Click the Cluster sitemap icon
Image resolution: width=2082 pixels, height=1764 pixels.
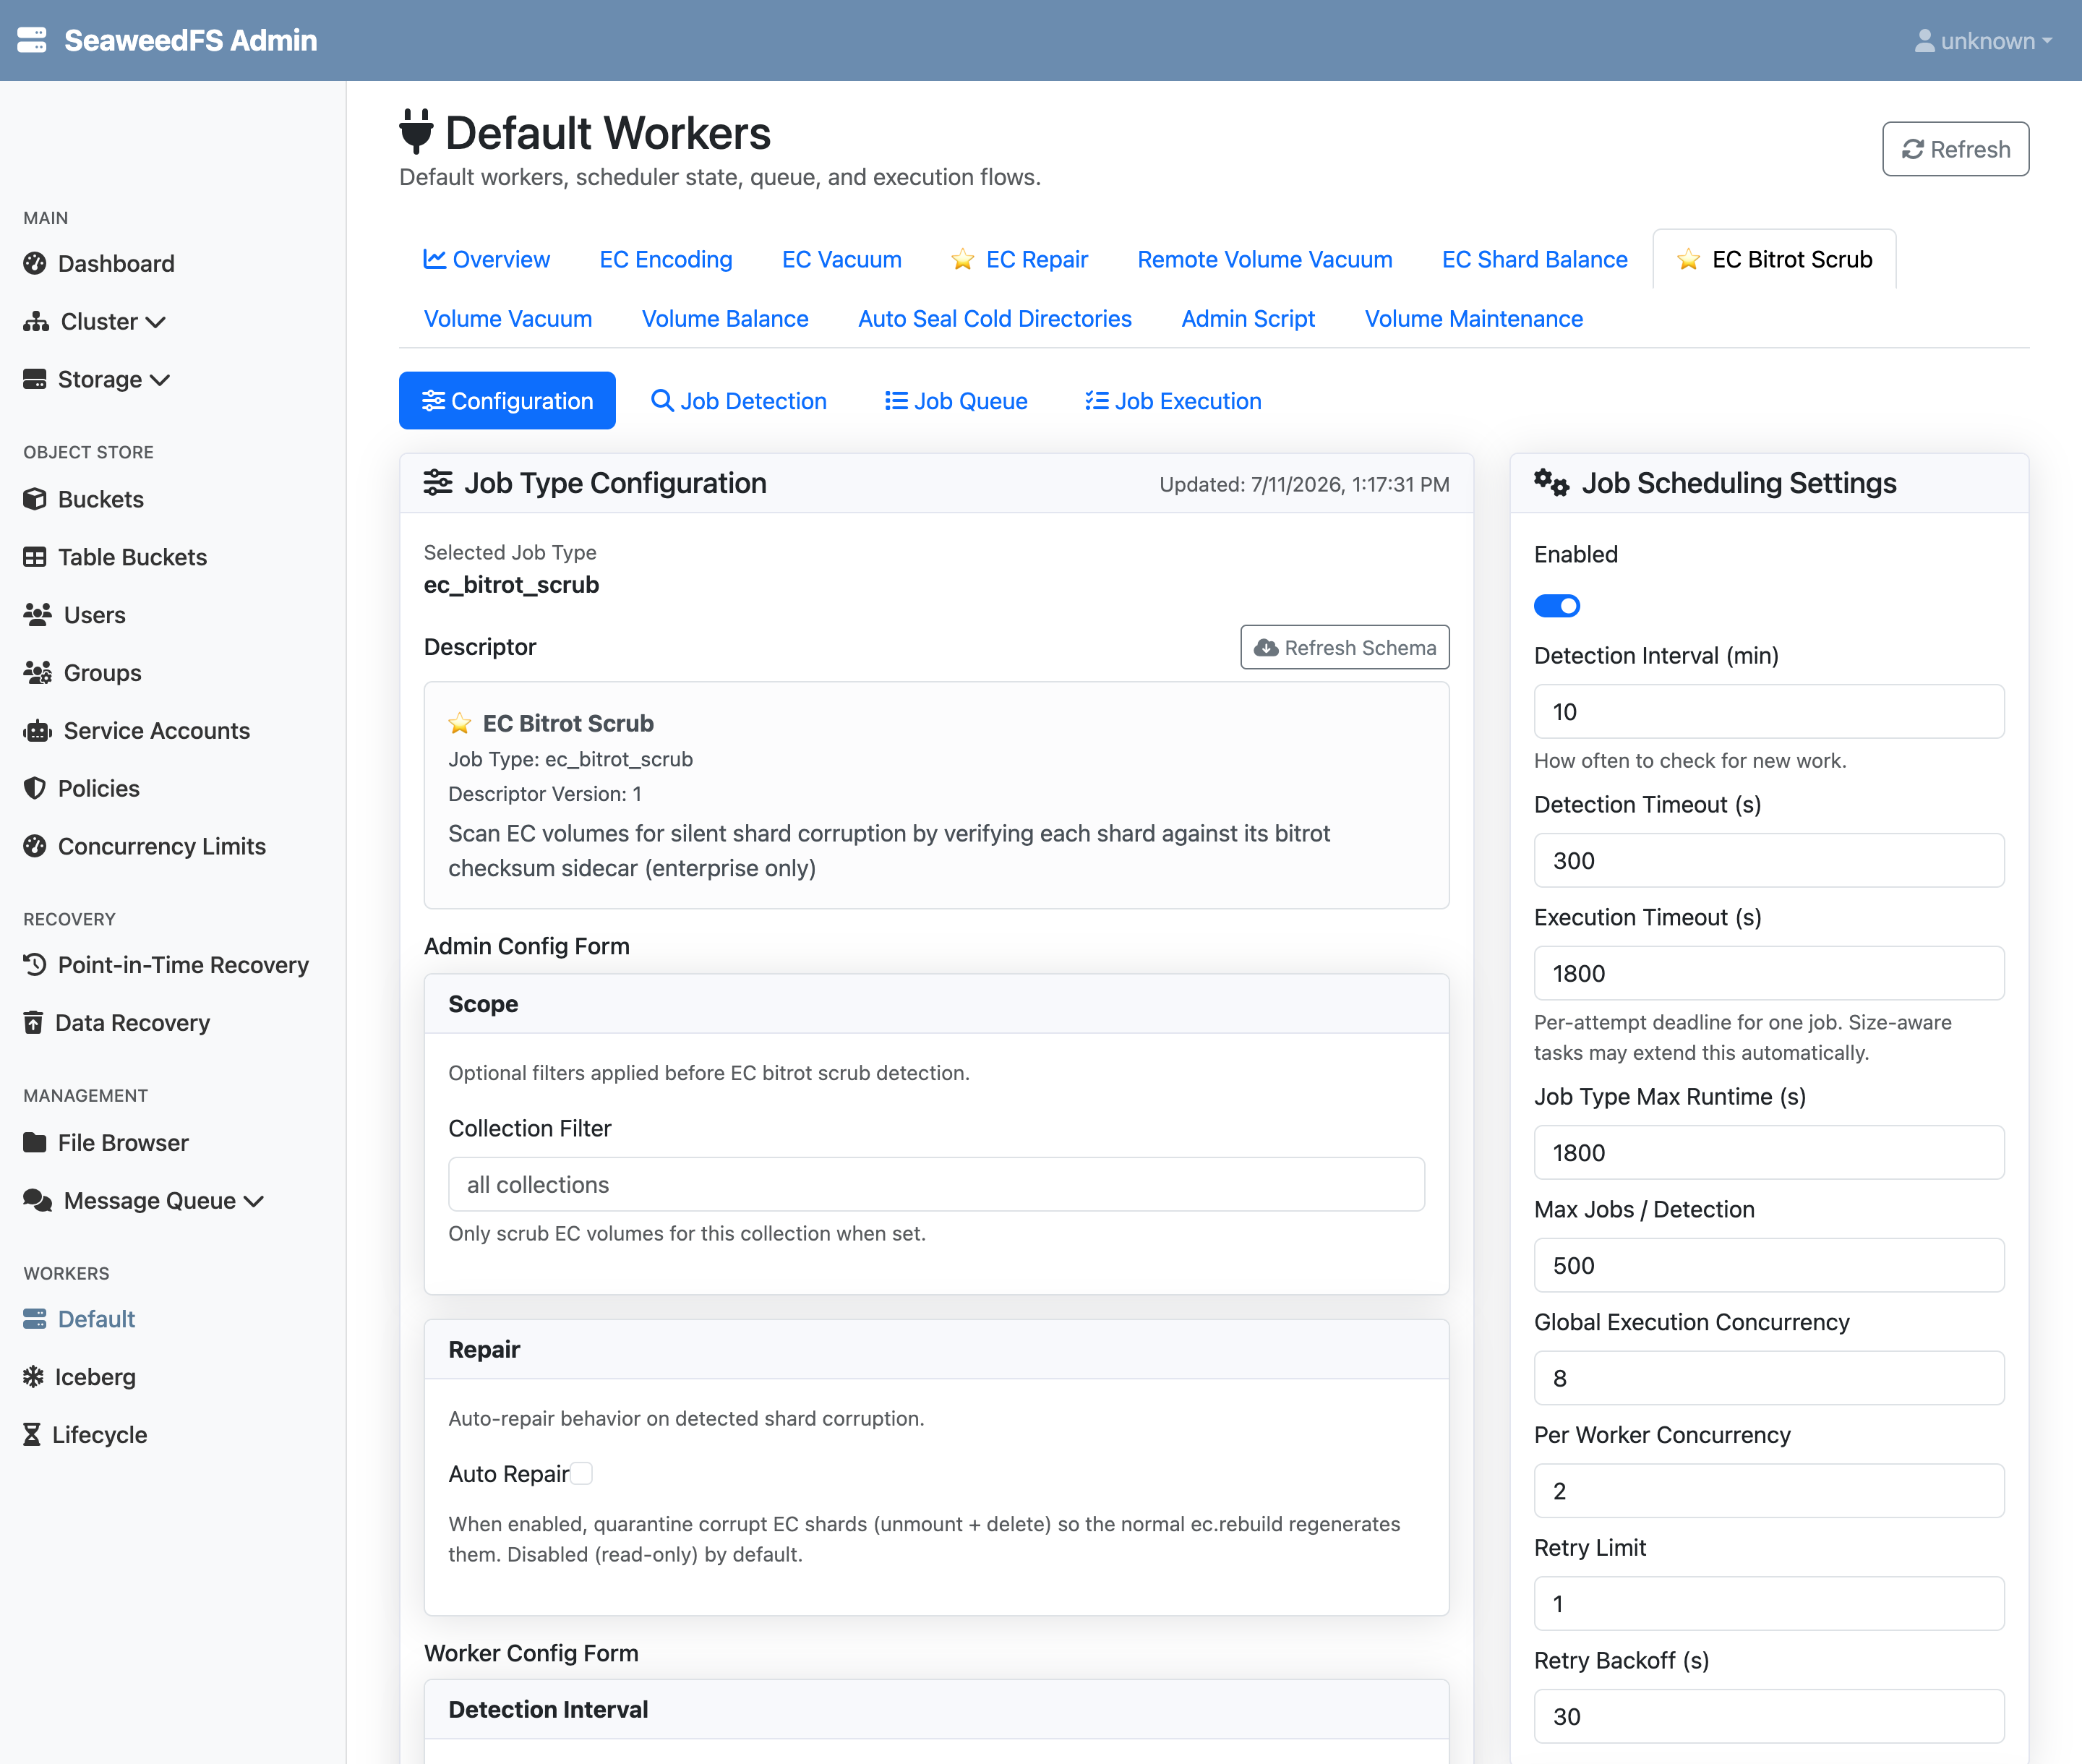[x=36, y=321]
